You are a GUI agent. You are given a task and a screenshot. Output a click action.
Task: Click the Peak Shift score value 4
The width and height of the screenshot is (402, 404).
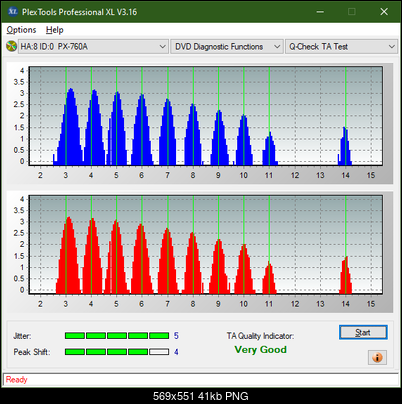click(x=176, y=352)
